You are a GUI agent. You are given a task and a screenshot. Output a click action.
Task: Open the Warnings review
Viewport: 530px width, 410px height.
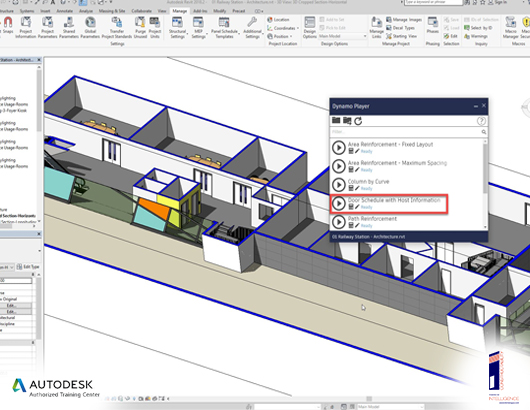click(x=476, y=36)
